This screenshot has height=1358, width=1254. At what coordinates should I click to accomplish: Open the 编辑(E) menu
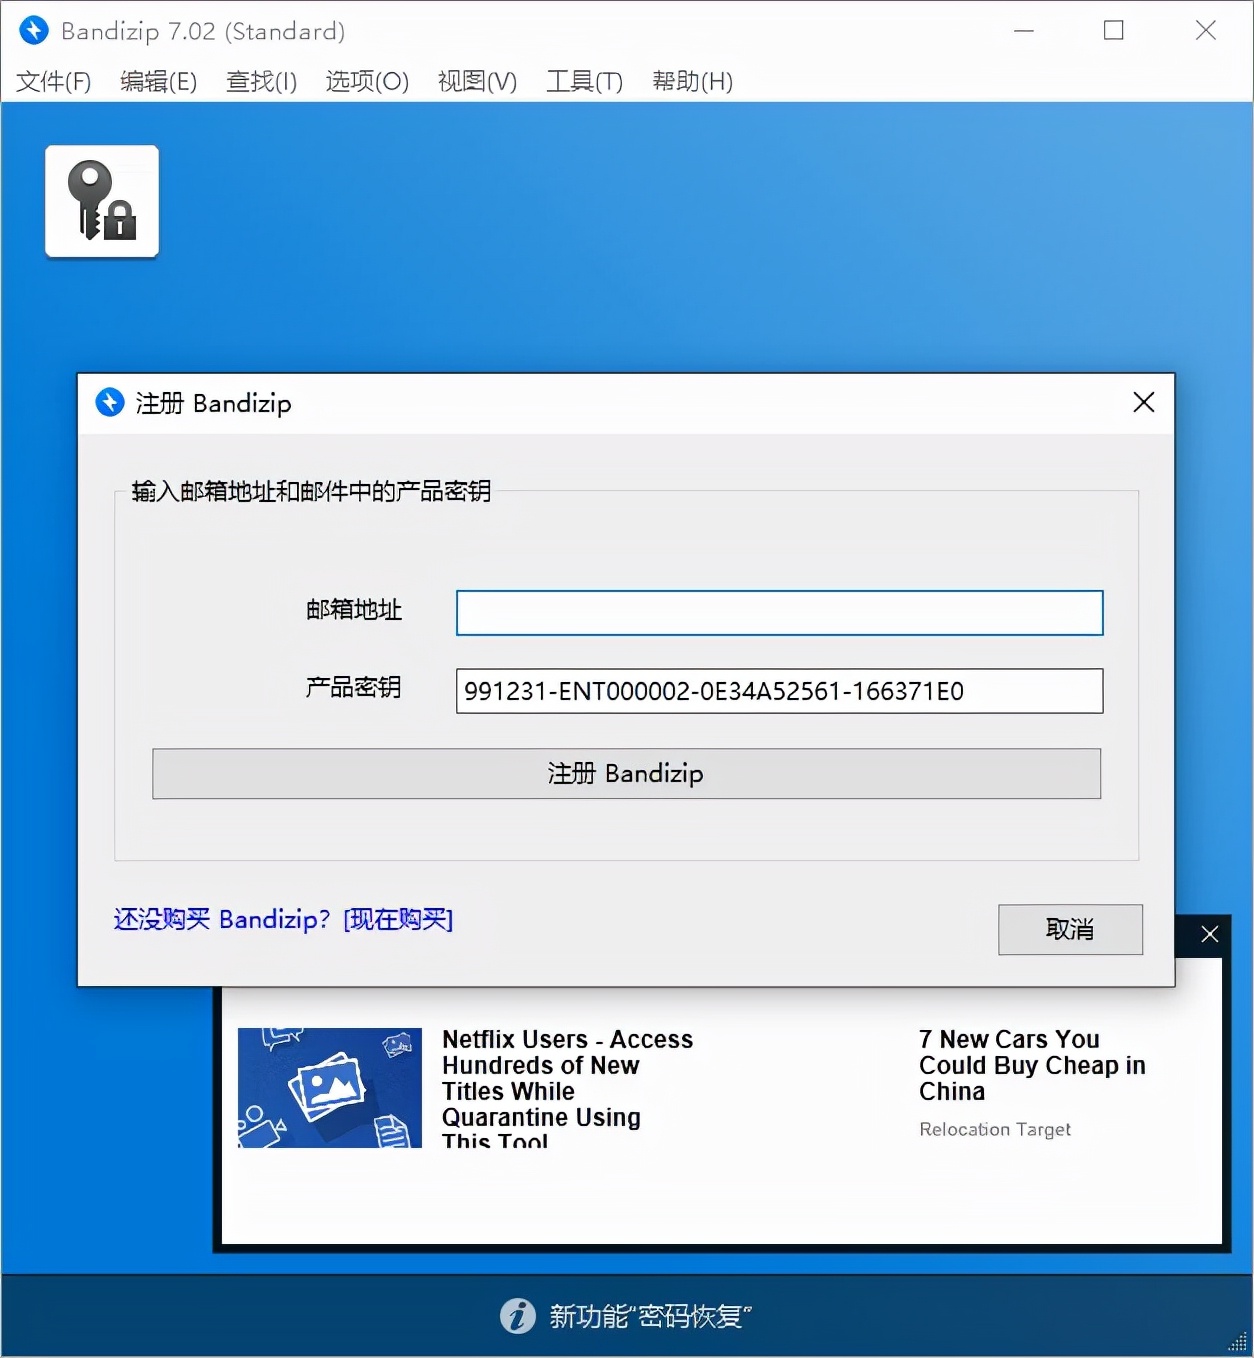pos(158,82)
